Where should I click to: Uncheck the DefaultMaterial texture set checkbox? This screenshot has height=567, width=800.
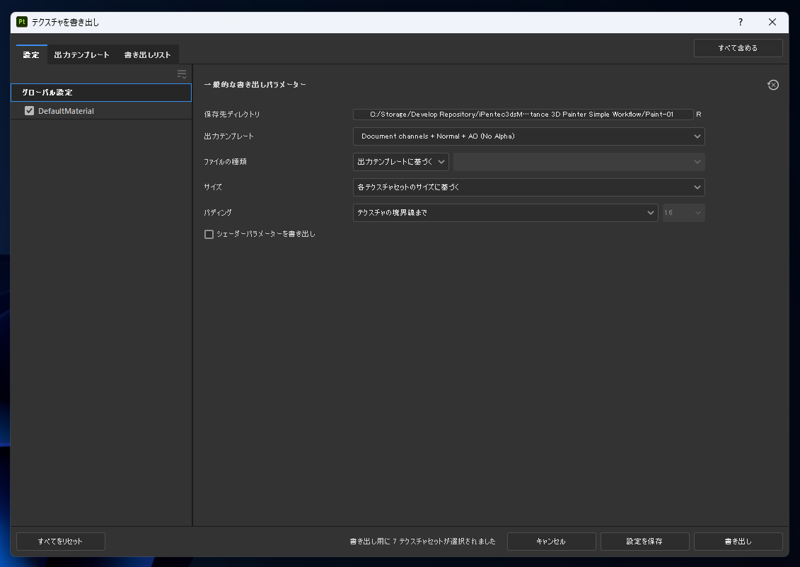pyautogui.click(x=29, y=111)
